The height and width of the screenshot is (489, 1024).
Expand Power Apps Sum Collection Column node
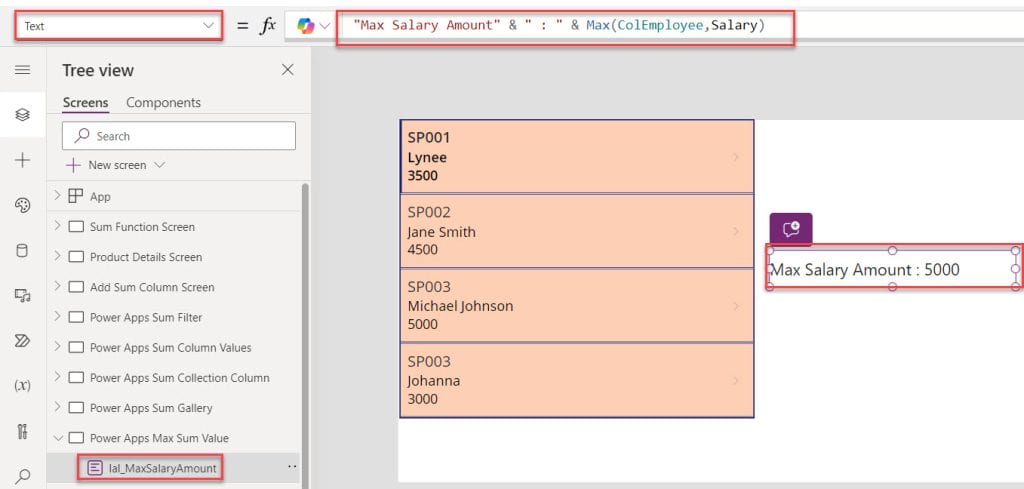pos(57,377)
